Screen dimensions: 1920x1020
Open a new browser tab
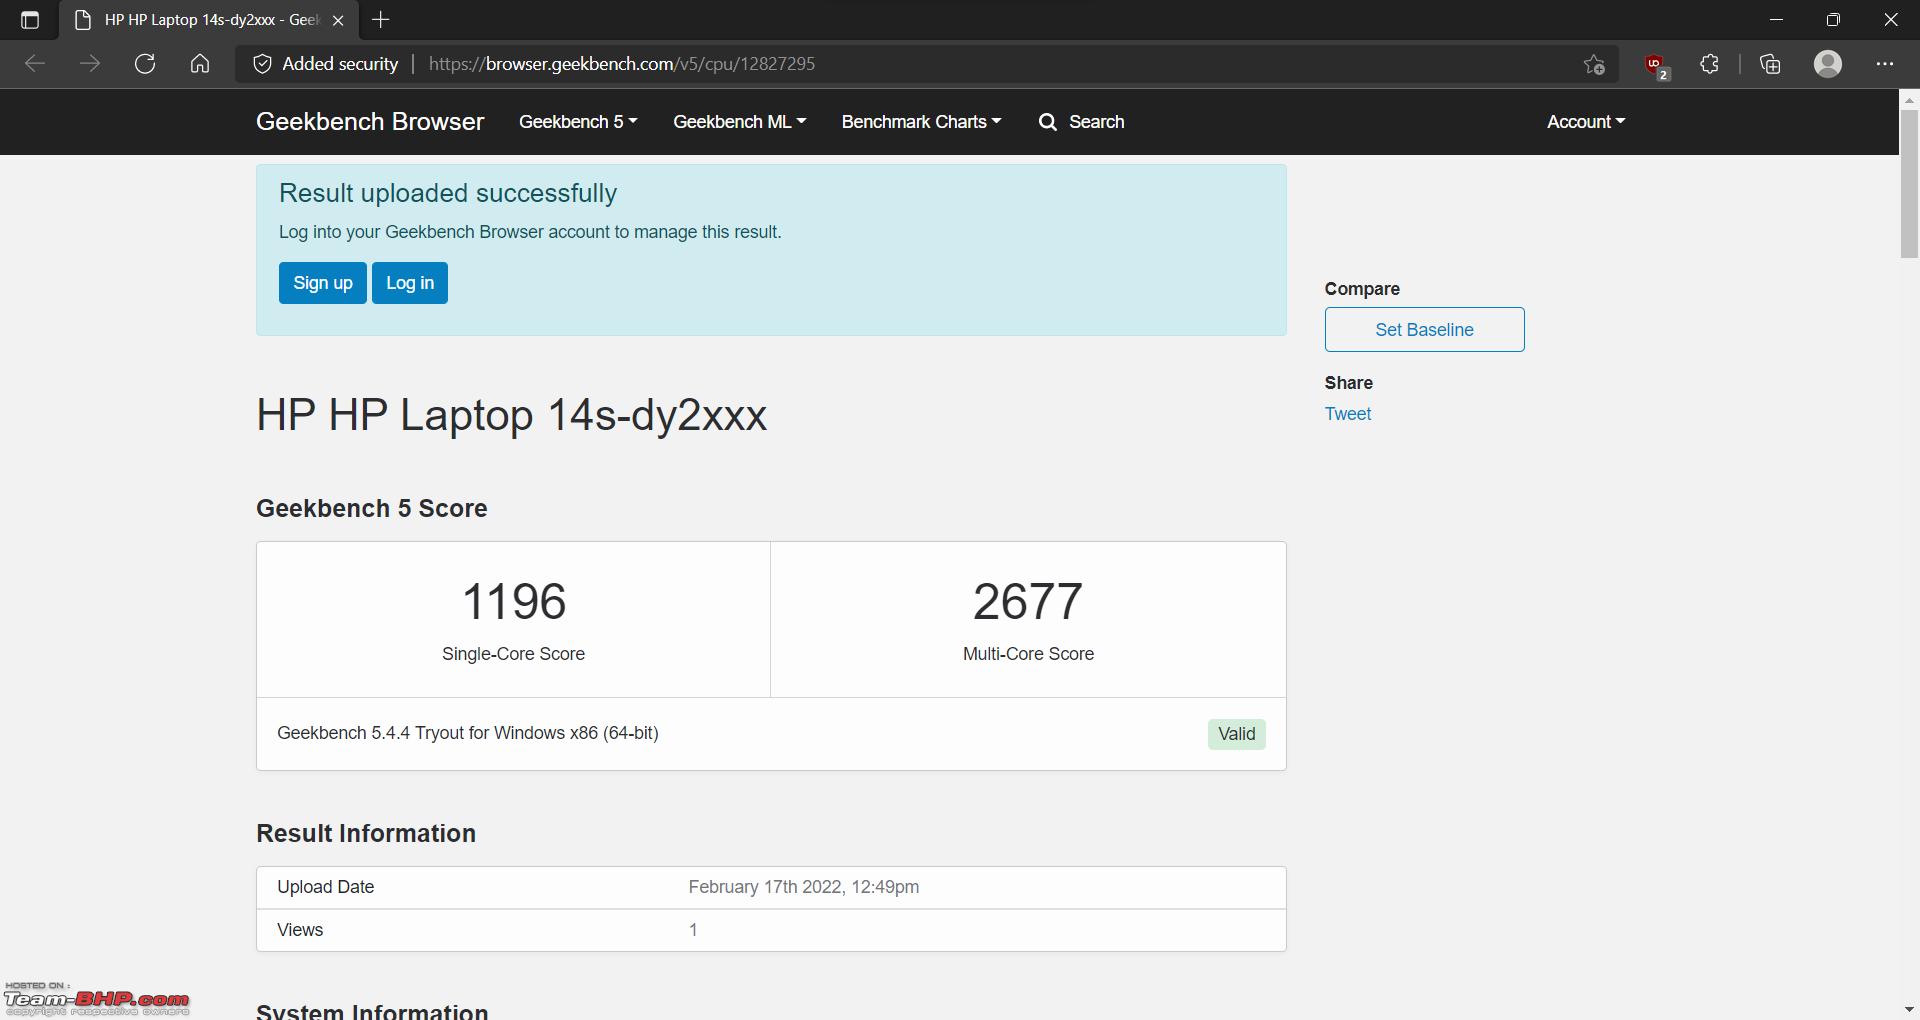click(x=381, y=20)
